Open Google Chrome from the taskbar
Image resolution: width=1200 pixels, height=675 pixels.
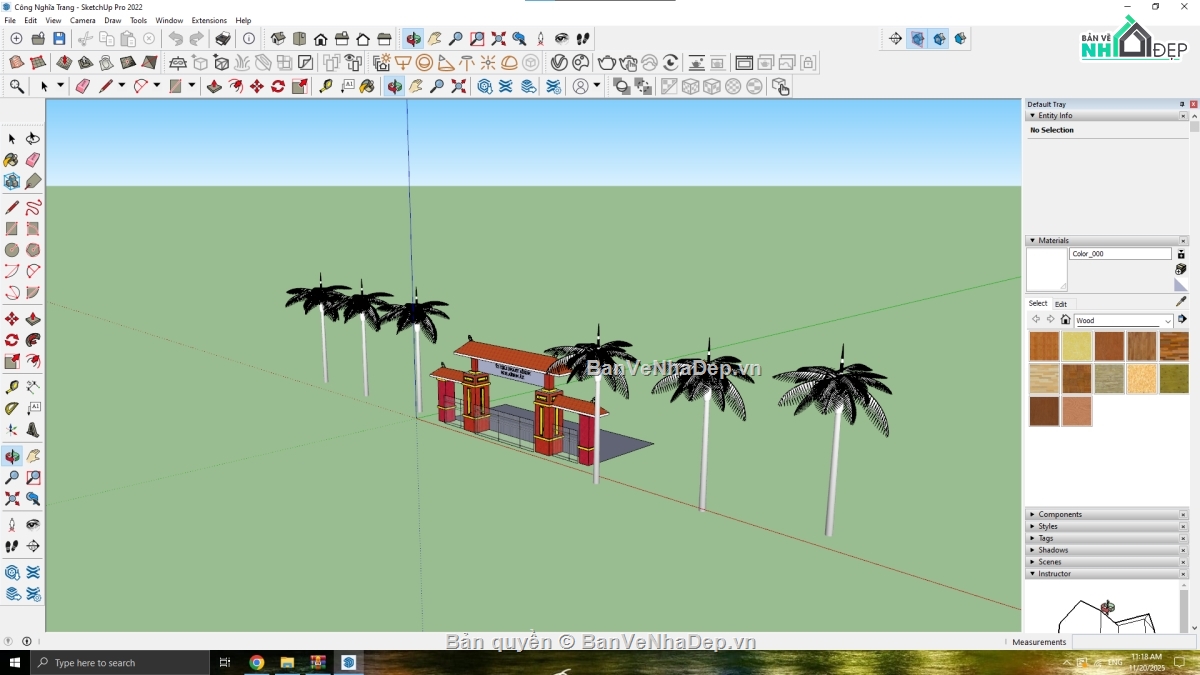point(257,662)
